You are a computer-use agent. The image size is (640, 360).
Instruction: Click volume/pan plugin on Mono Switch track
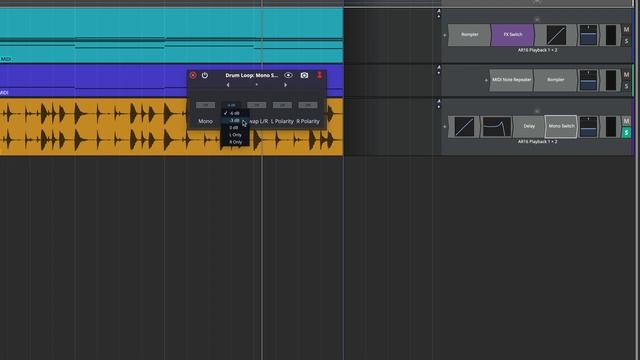click(x=588, y=127)
